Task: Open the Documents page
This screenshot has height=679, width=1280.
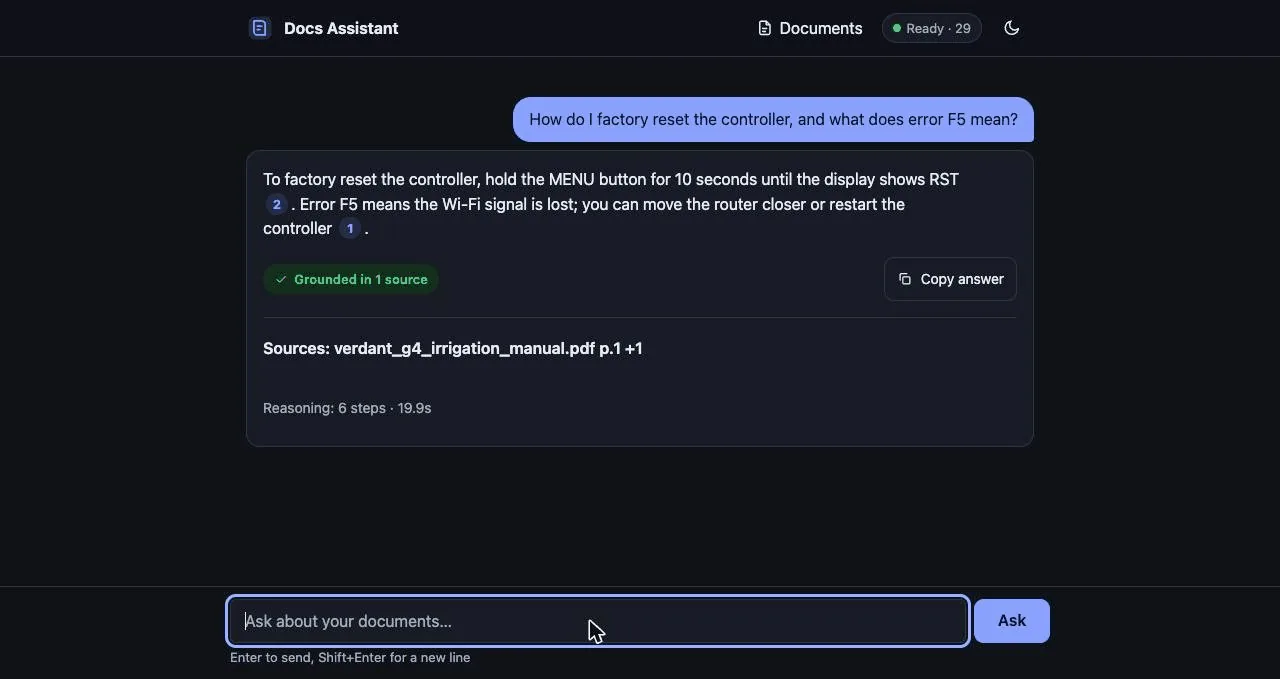Action: coord(810,28)
